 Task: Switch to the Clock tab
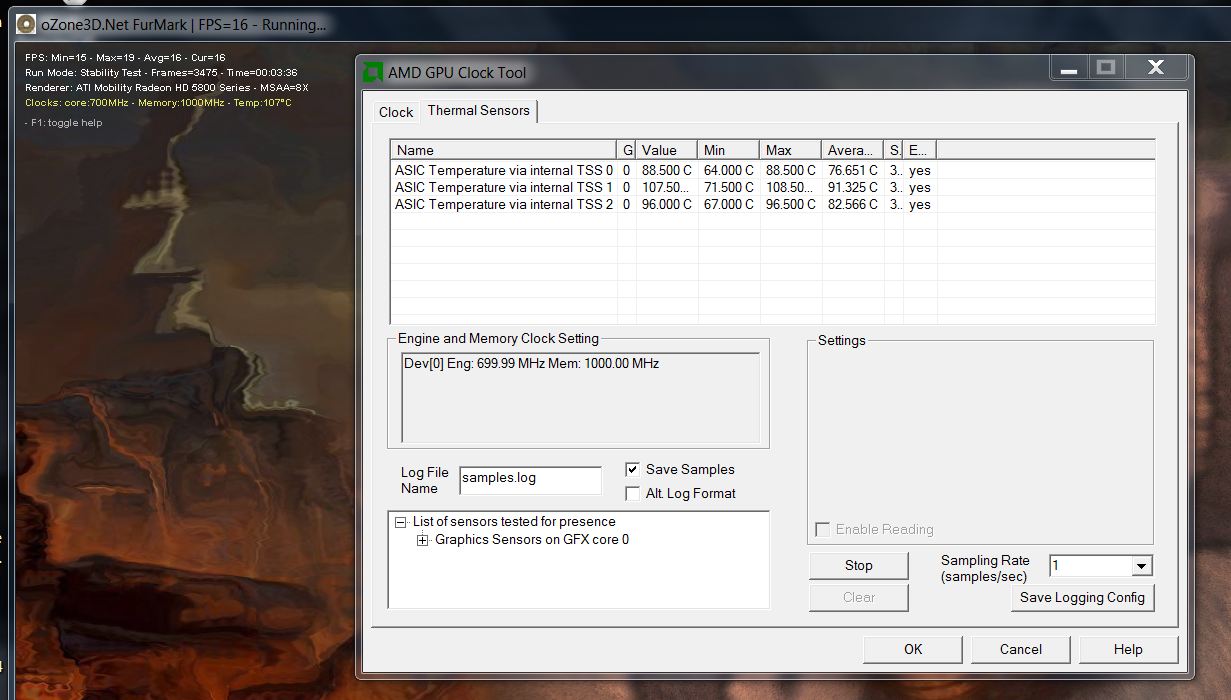coord(396,112)
